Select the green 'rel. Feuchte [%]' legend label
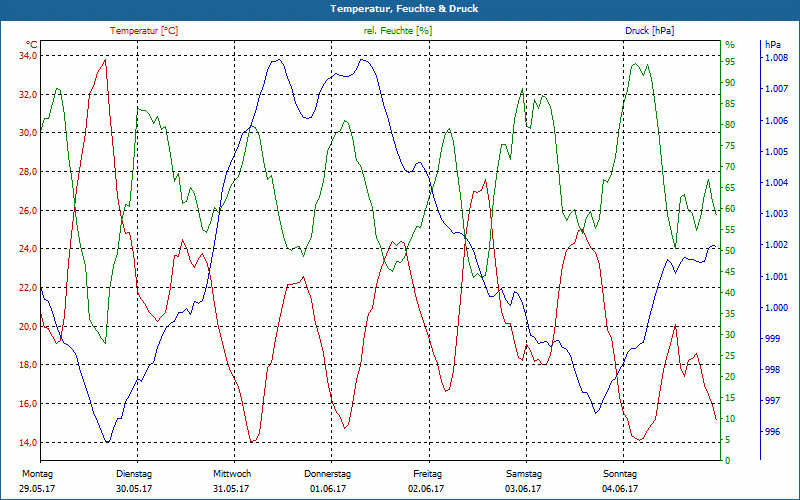The image size is (800, 500). click(397, 31)
